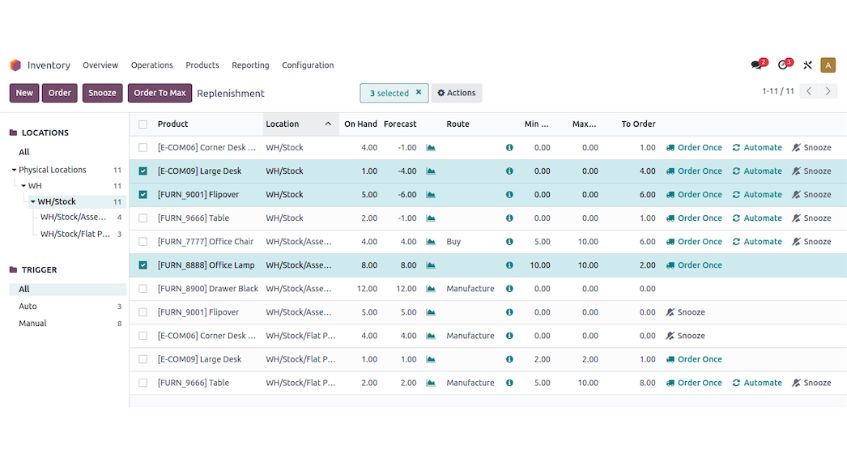This screenshot has width=847, height=460.
Task: Open the Actions dropdown
Action: point(456,93)
